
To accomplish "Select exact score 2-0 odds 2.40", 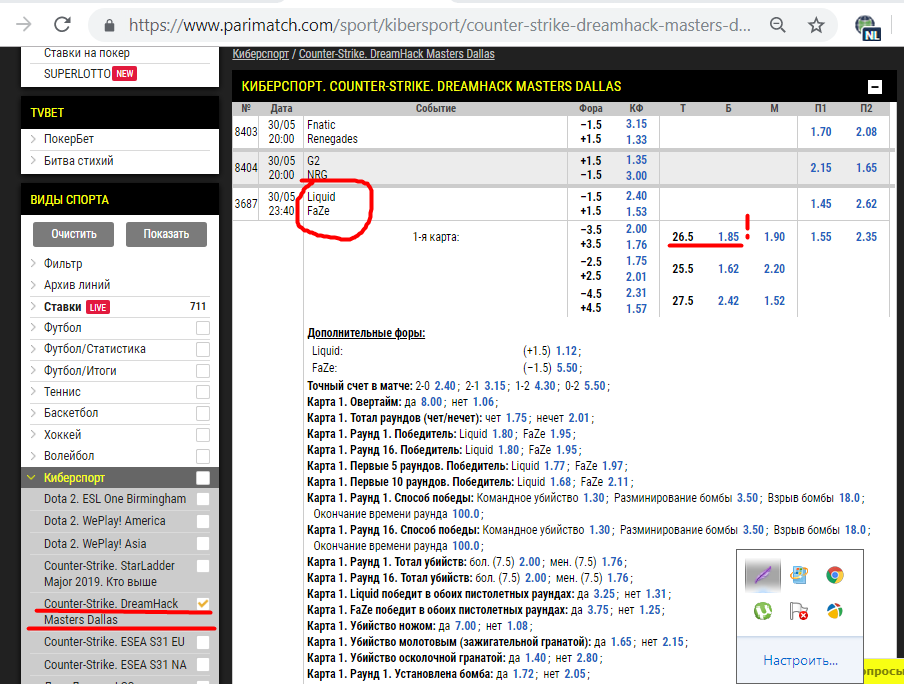I will (x=445, y=386).
